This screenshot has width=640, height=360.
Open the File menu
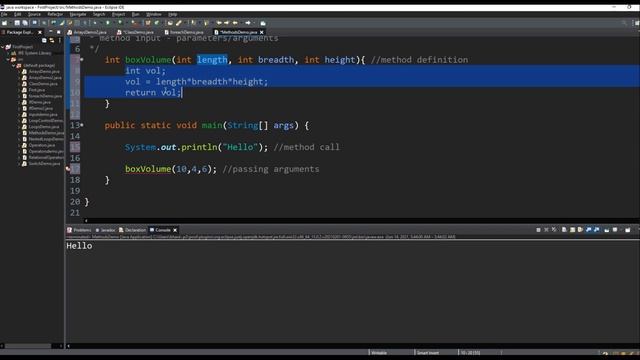coord(4,14)
